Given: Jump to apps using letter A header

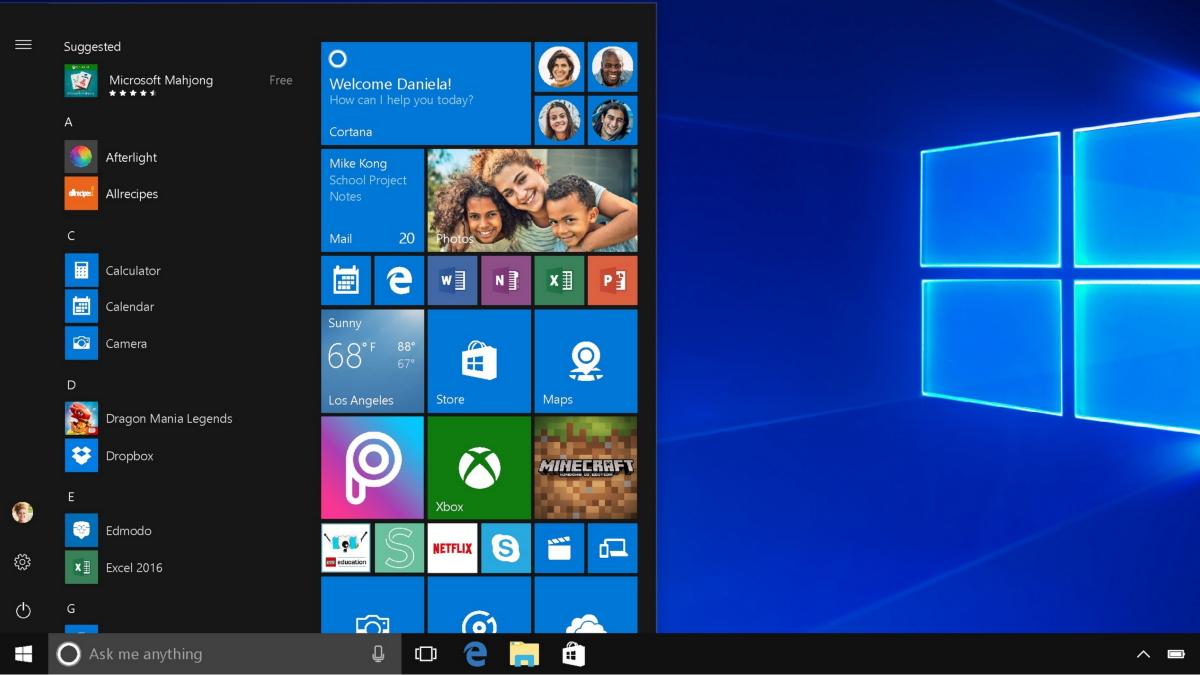Looking at the screenshot, I should tap(69, 122).
